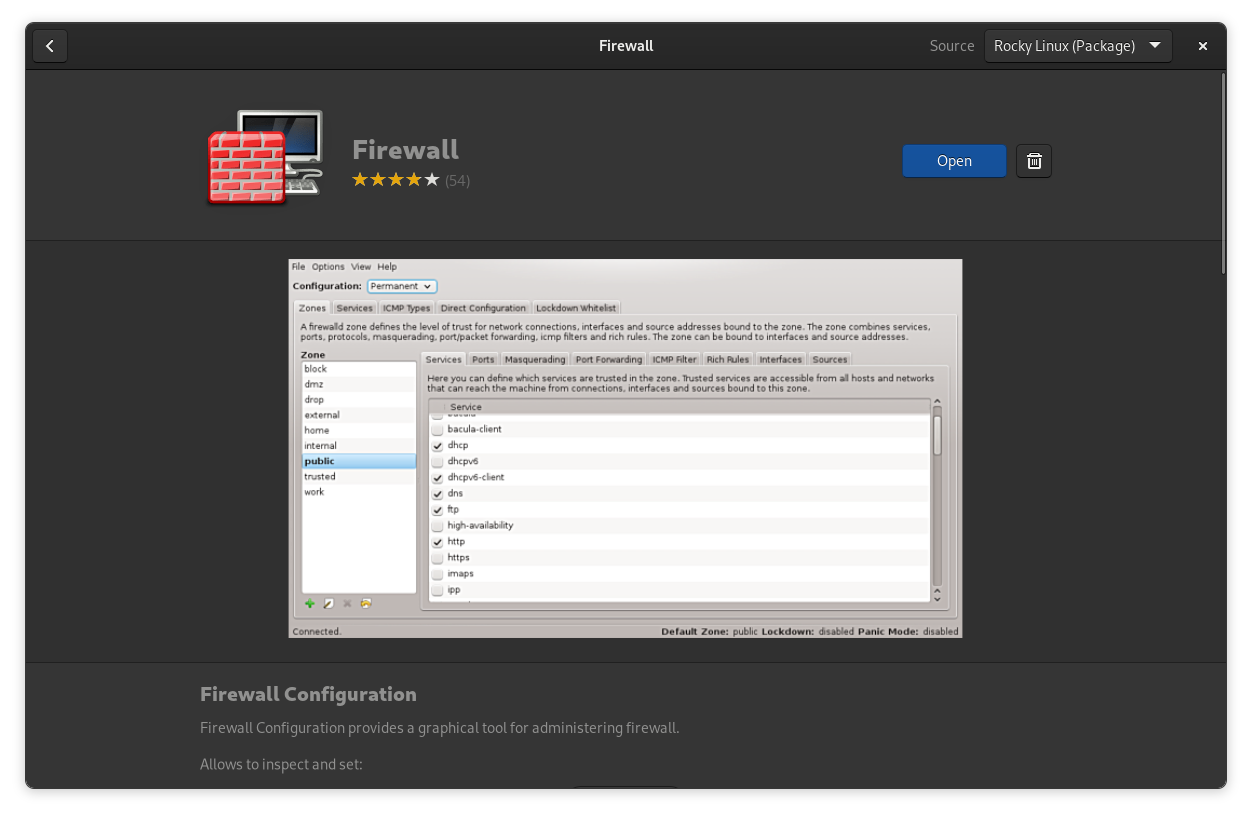Click the service list scrollbar down arrow
Screen dimensions: 1252x817
coord(936,597)
